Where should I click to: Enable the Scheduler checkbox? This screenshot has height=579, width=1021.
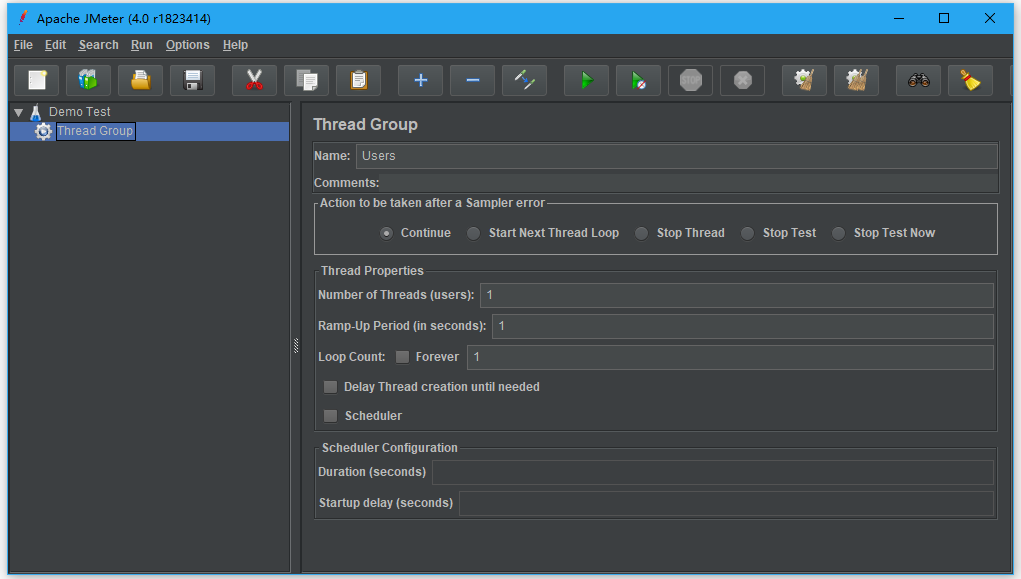pos(330,416)
